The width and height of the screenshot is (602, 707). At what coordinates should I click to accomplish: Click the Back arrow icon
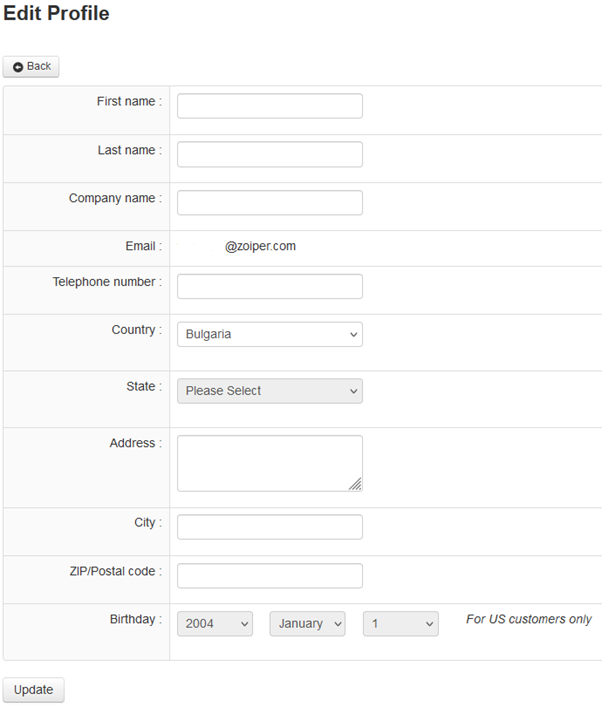pos(18,67)
